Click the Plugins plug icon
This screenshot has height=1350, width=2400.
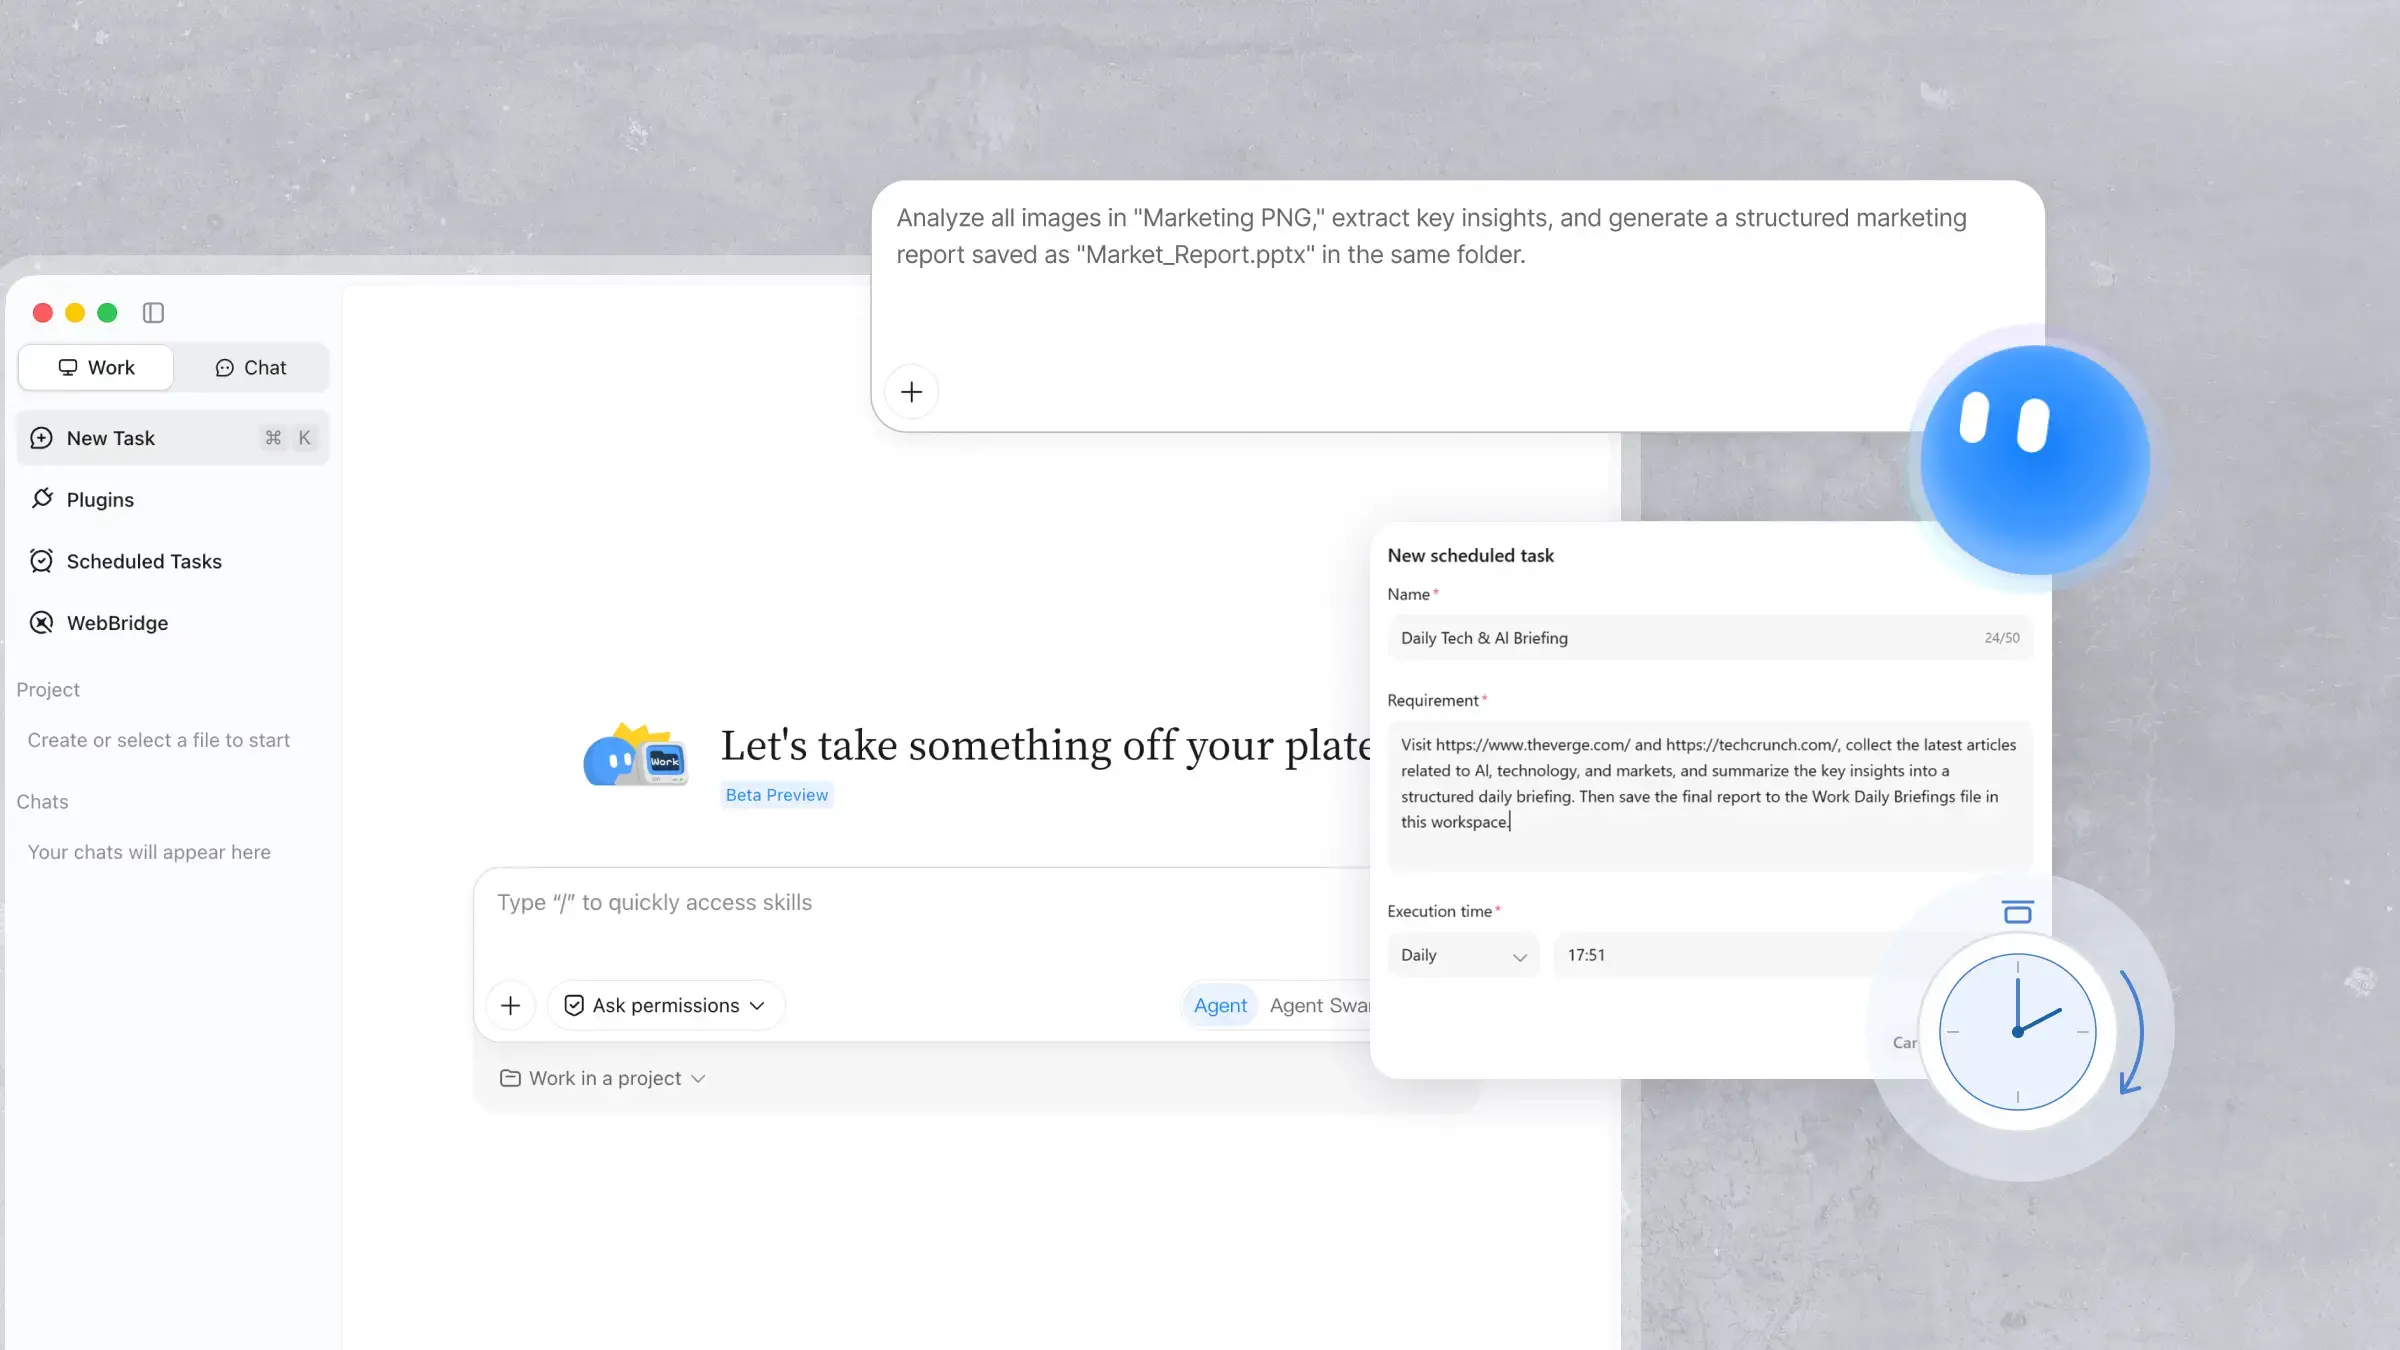tap(42, 498)
